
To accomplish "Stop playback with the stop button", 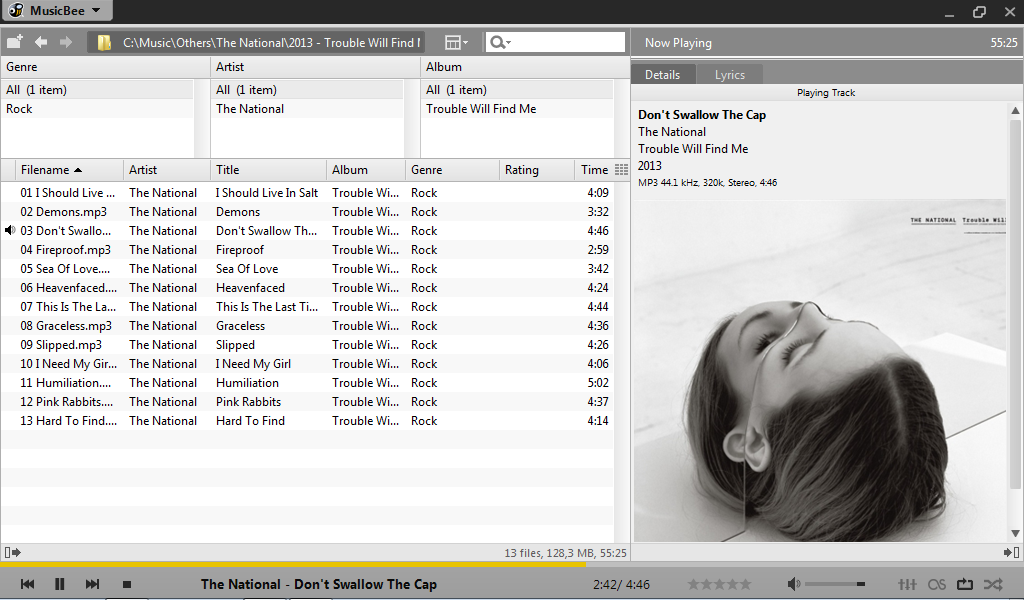I will tap(127, 585).
